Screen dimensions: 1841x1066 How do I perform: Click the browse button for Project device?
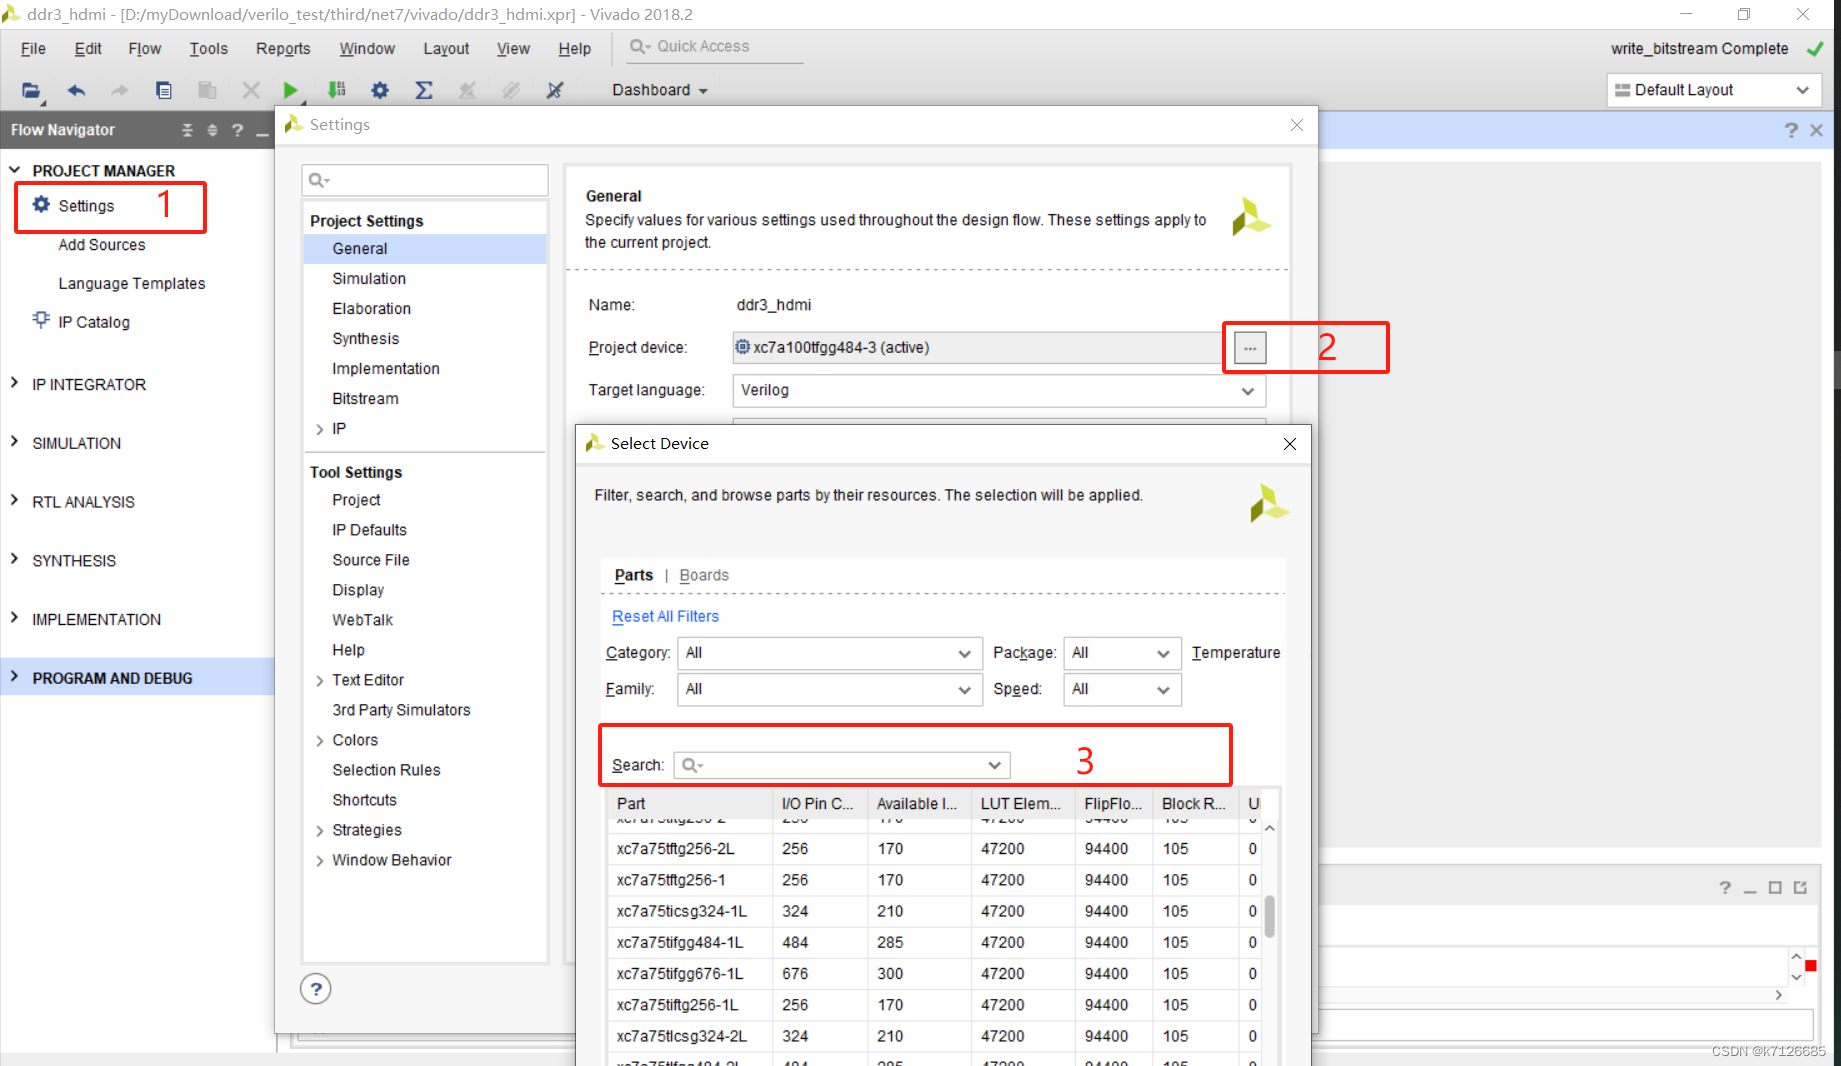pyautogui.click(x=1250, y=348)
